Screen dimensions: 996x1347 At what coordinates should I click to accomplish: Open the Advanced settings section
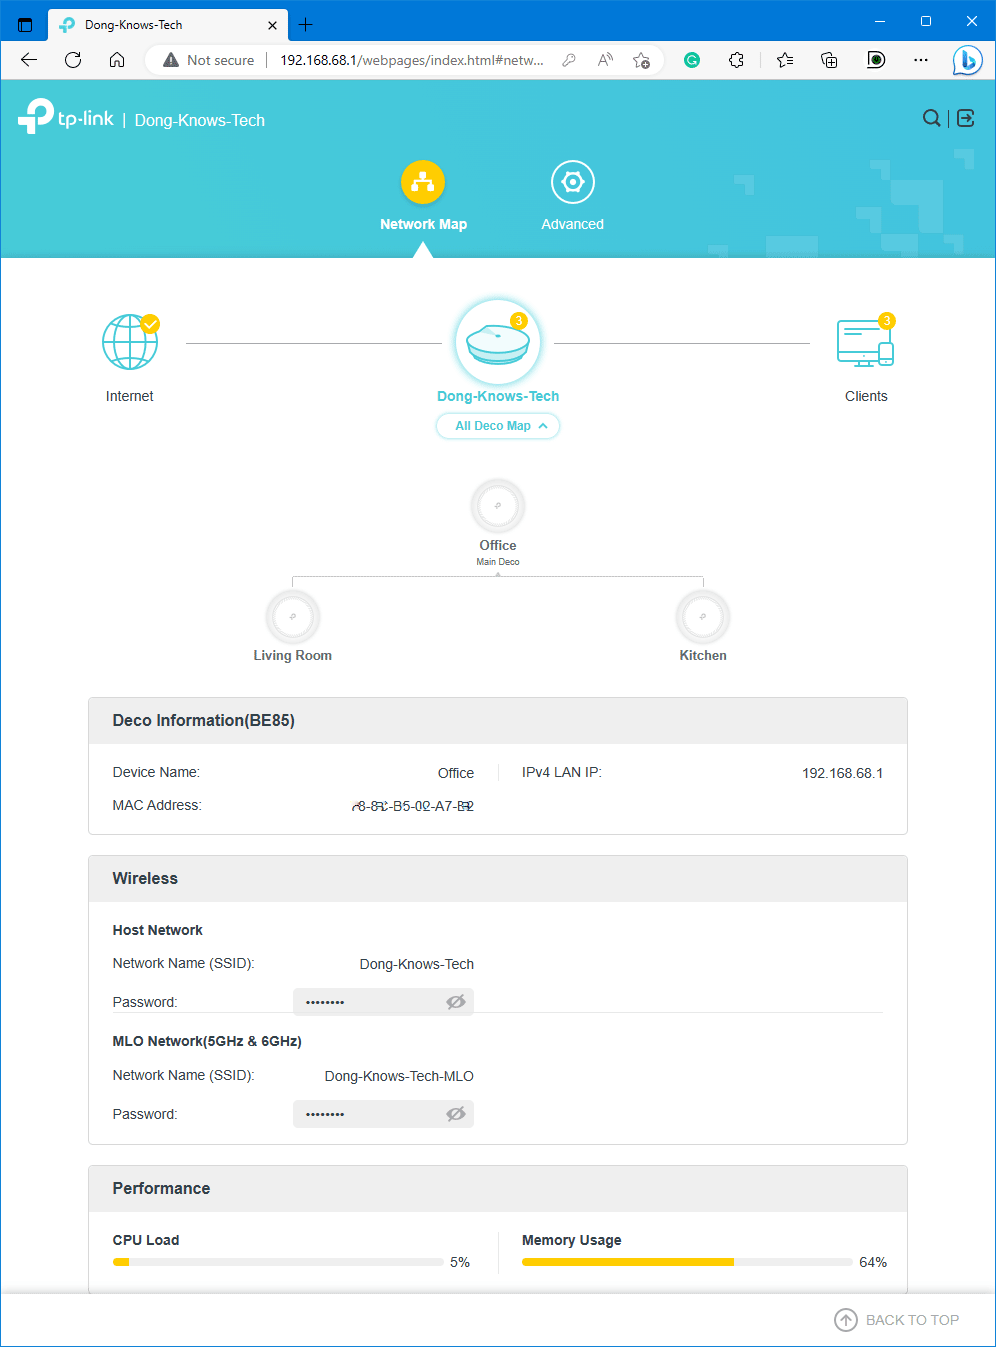click(572, 195)
